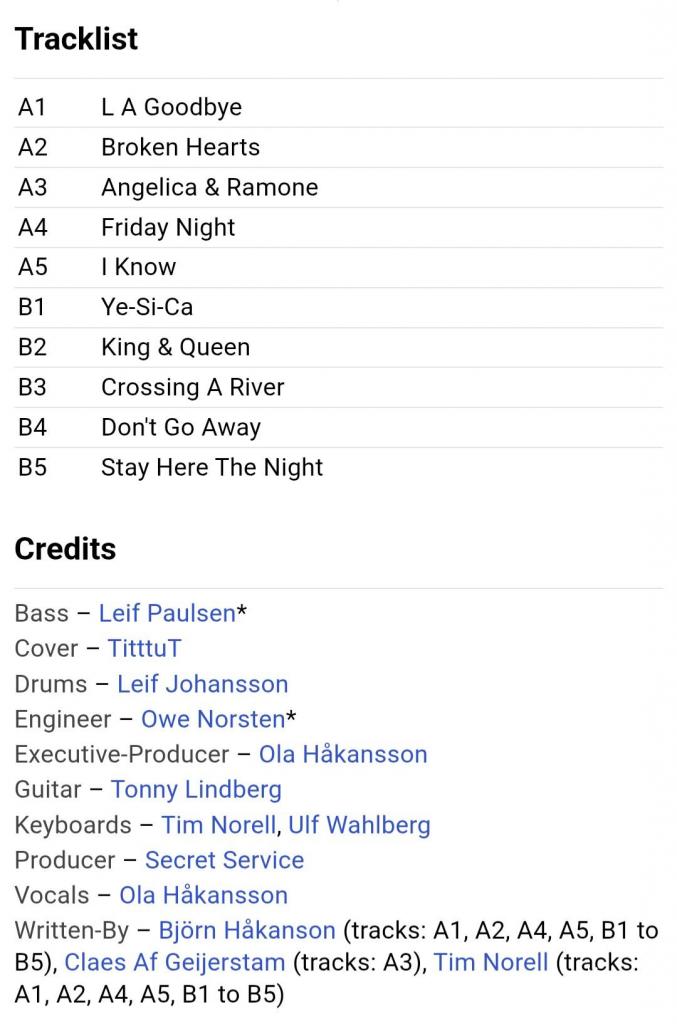Click the TitttuT cover credit link
677x1024 pixels.
click(145, 648)
